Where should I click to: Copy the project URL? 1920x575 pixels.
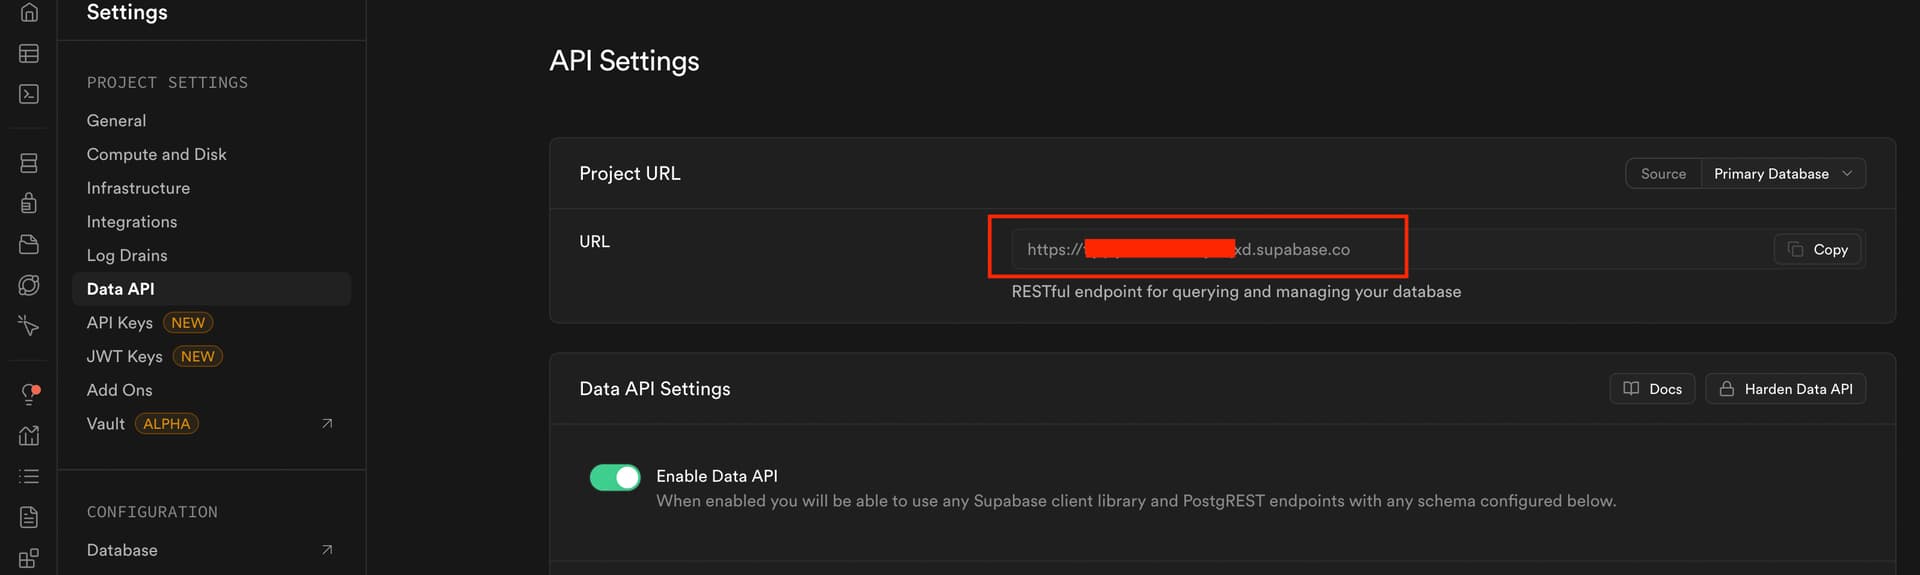1817,250
